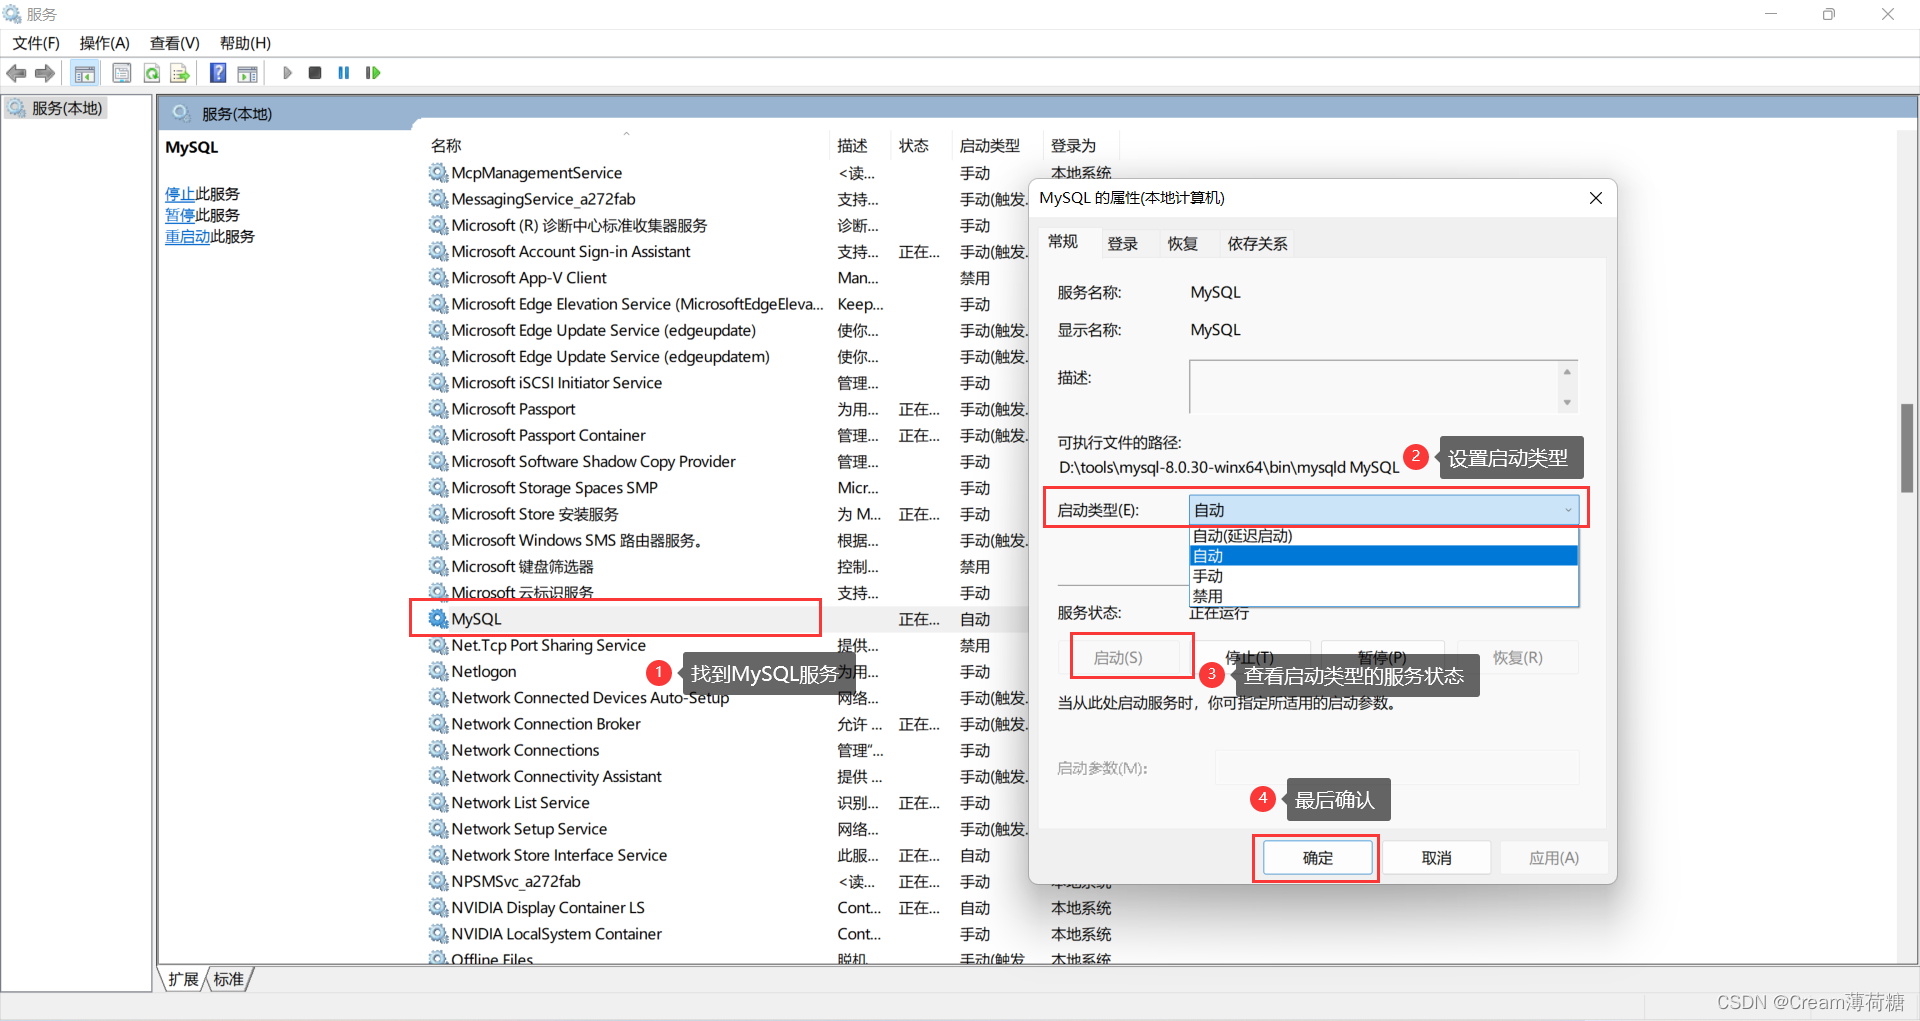
Task: Click the Export List toolbar icon
Action: (180, 73)
